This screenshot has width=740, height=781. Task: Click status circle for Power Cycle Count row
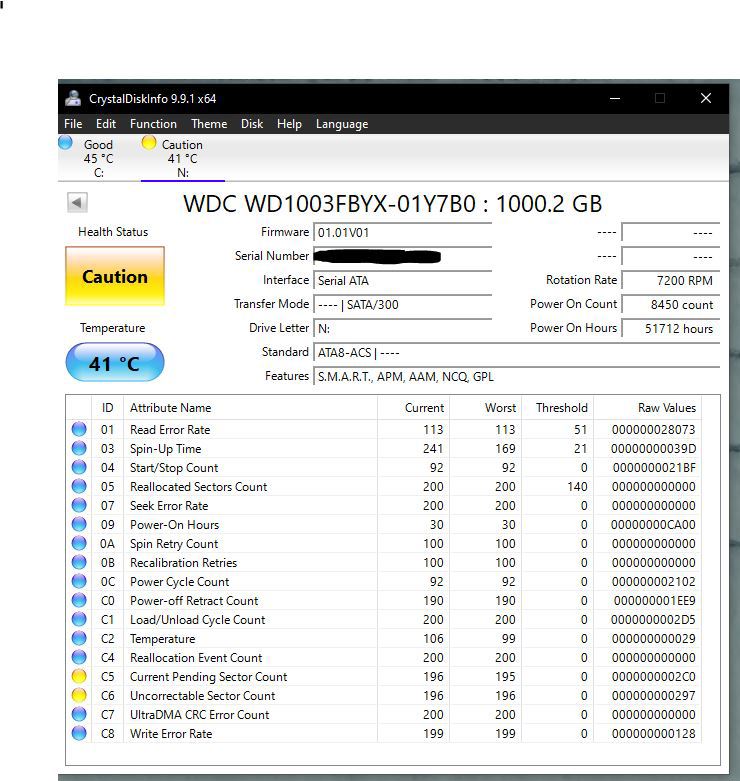(x=79, y=581)
